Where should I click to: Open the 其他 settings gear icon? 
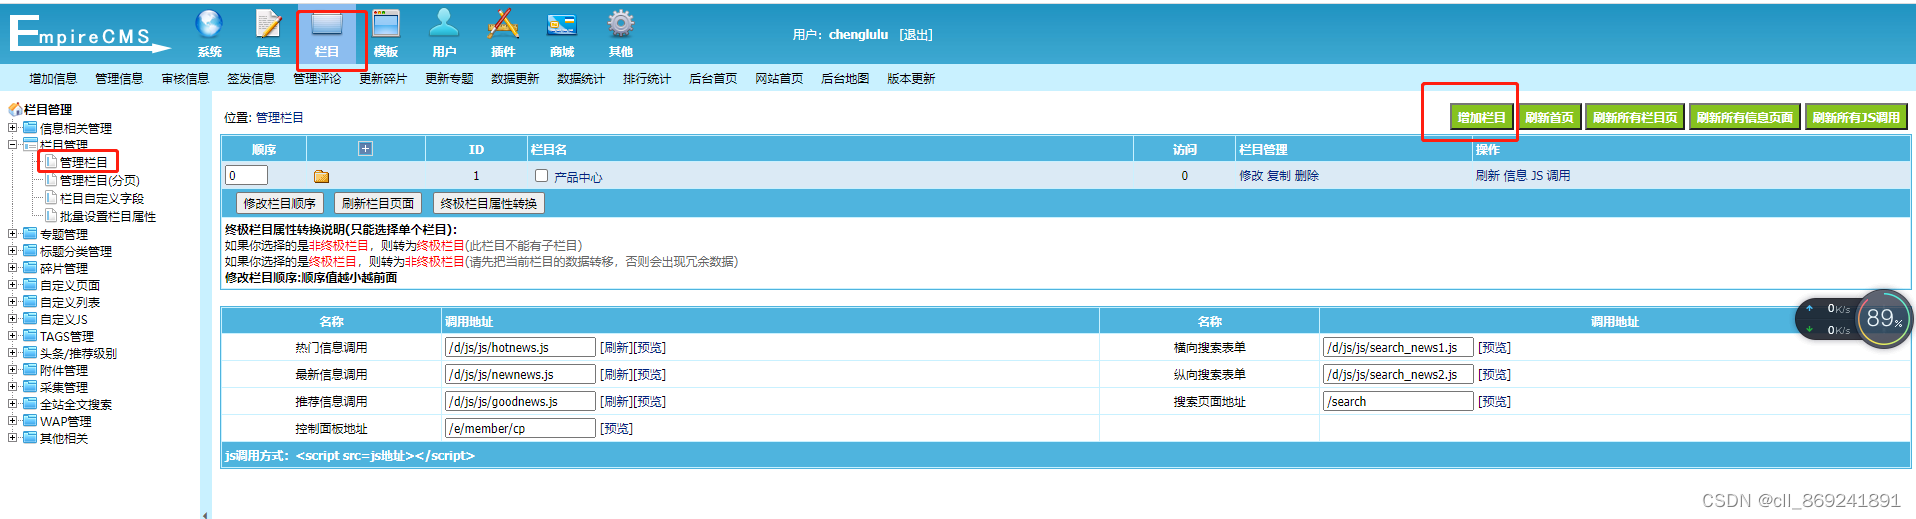coord(621,24)
